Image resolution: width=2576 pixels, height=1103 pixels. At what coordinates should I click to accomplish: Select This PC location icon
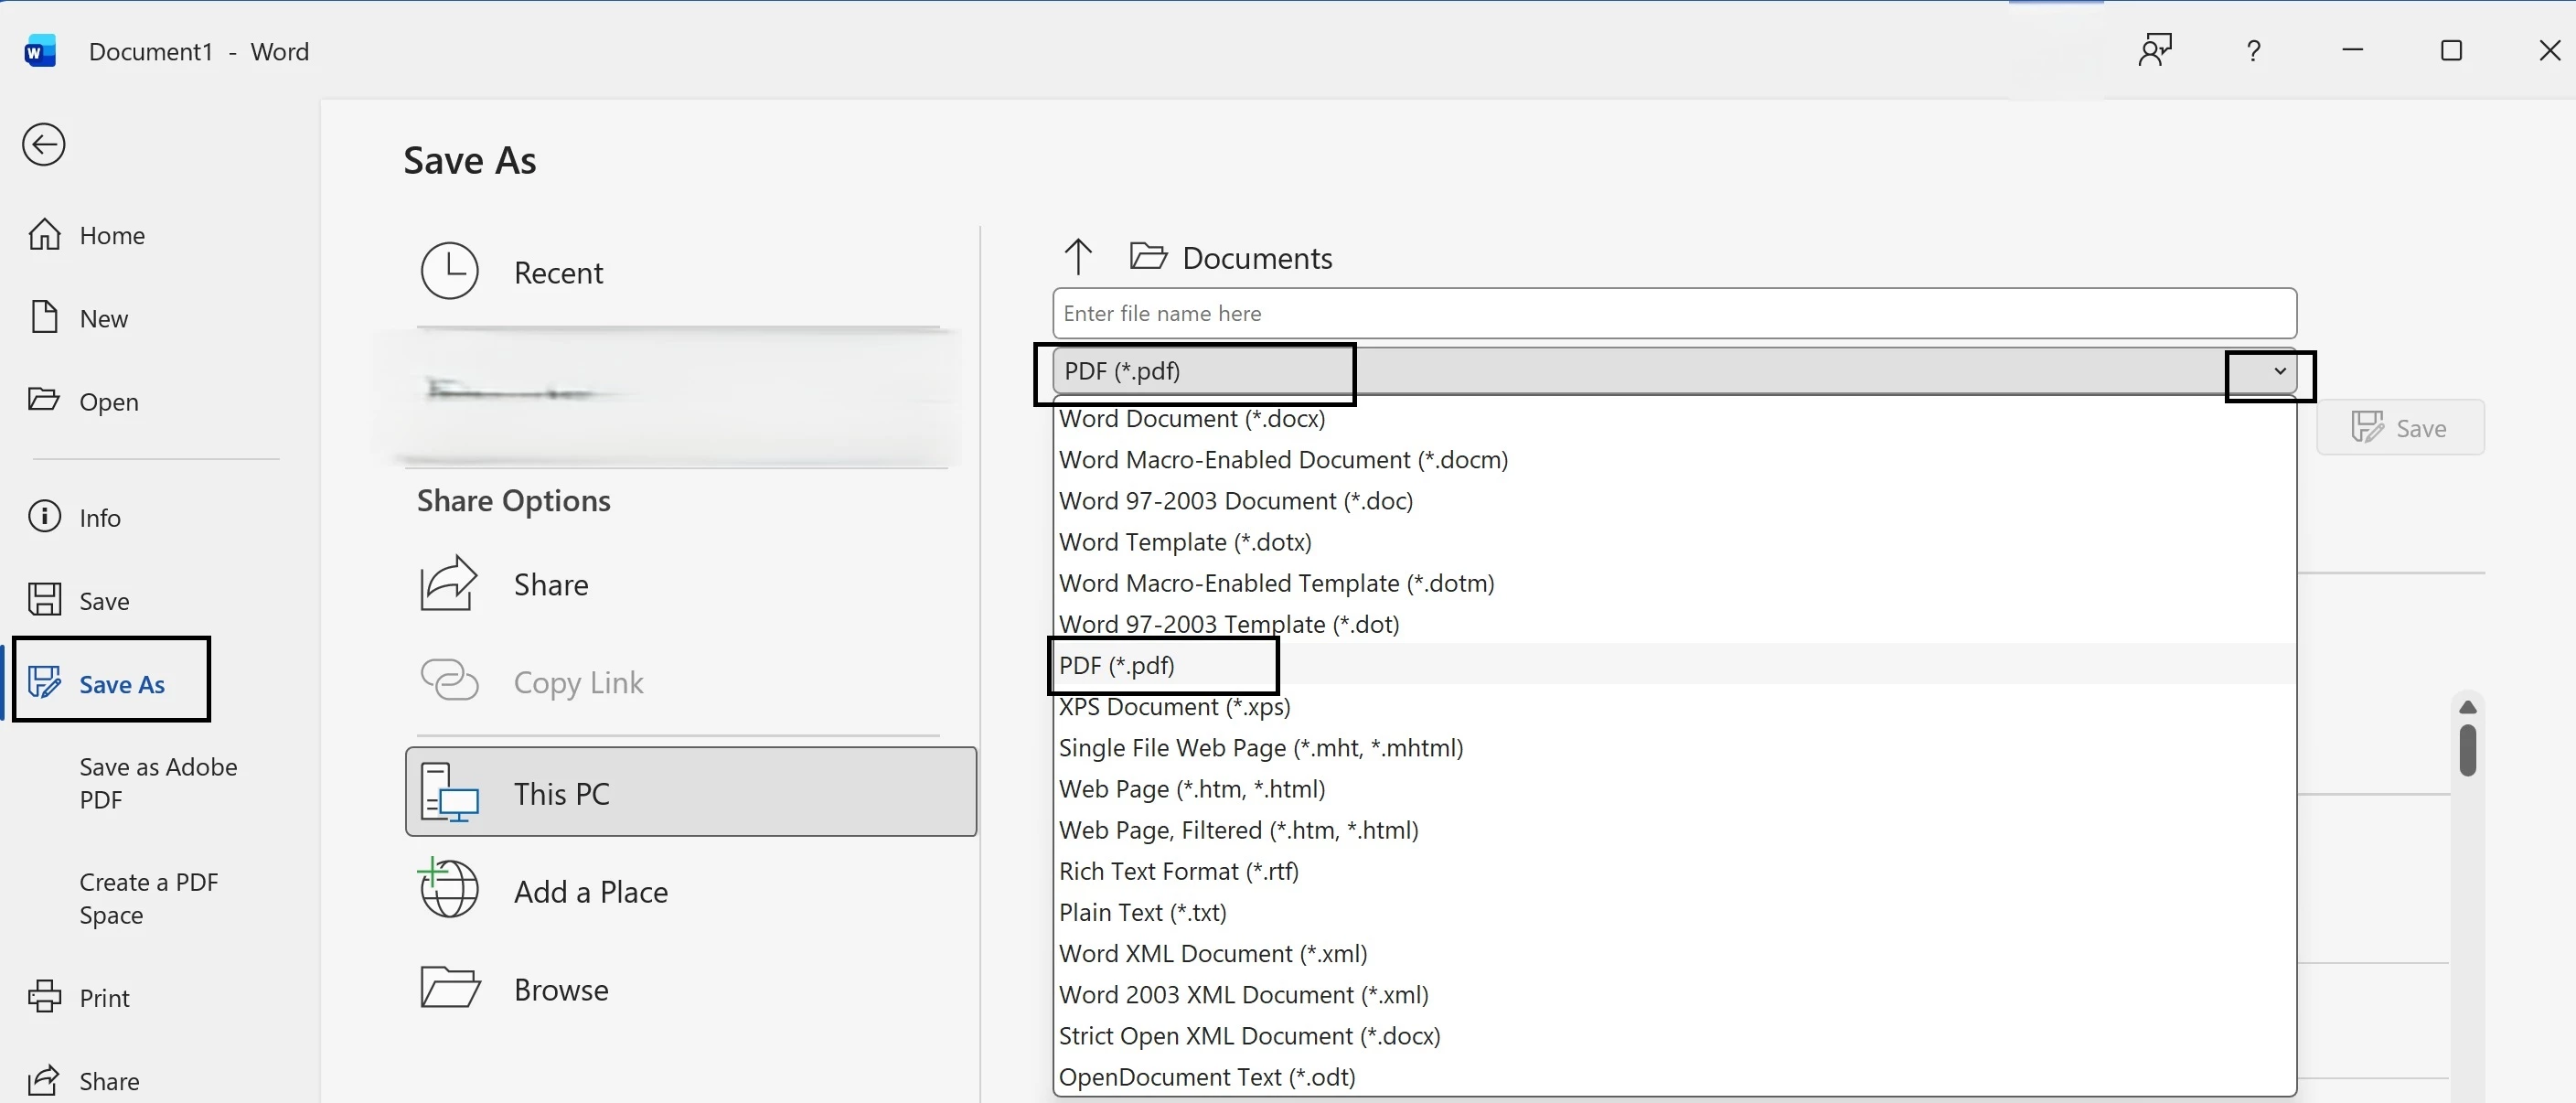[449, 792]
